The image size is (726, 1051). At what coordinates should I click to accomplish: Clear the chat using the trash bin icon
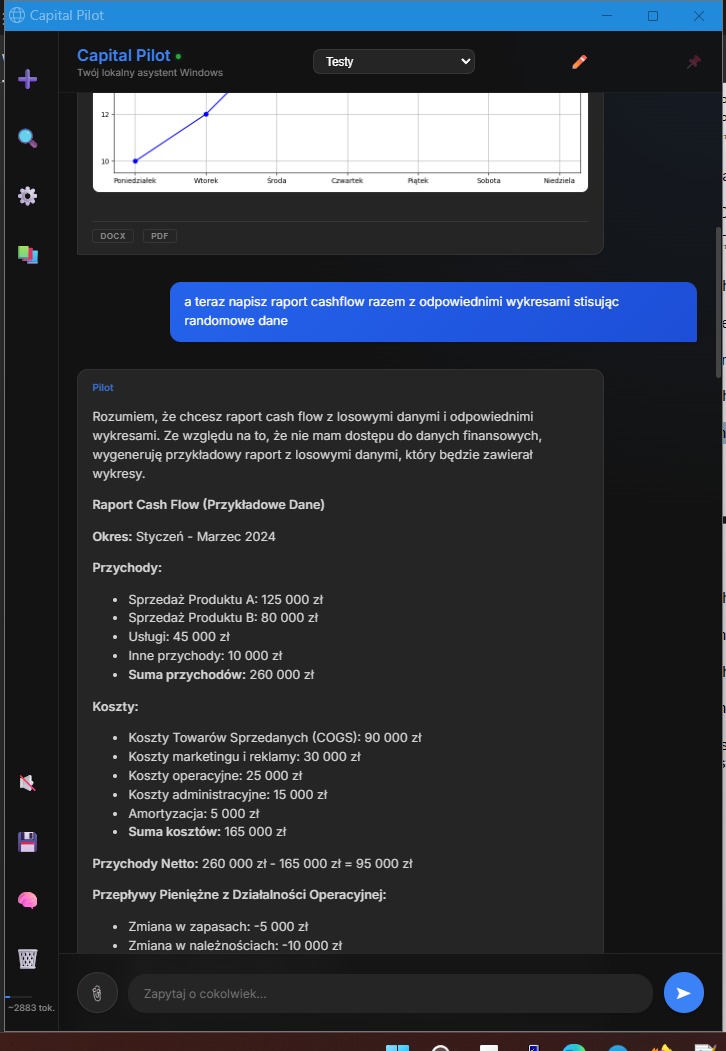[28, 958]
